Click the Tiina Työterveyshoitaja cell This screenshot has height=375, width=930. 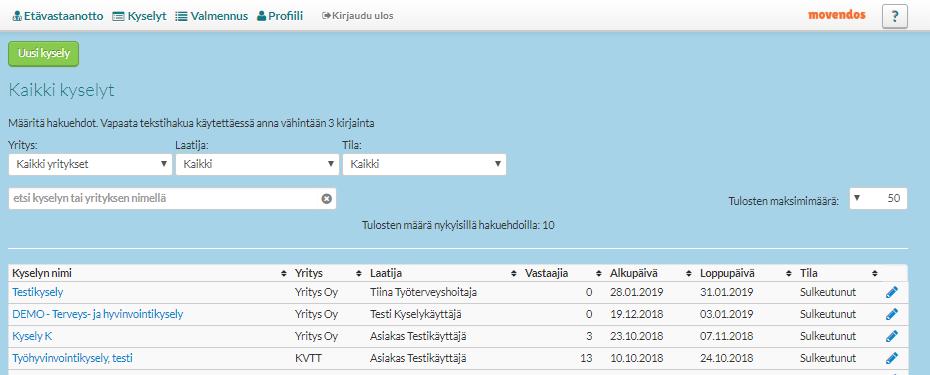coord(423,292)
